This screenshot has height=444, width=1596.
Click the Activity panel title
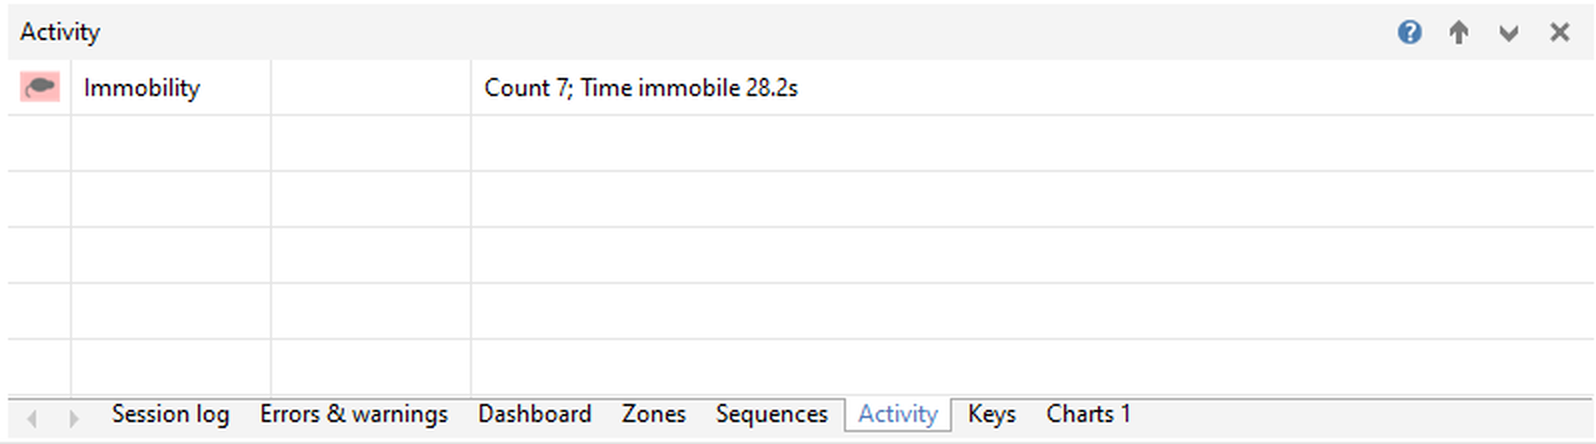[60, 32]
